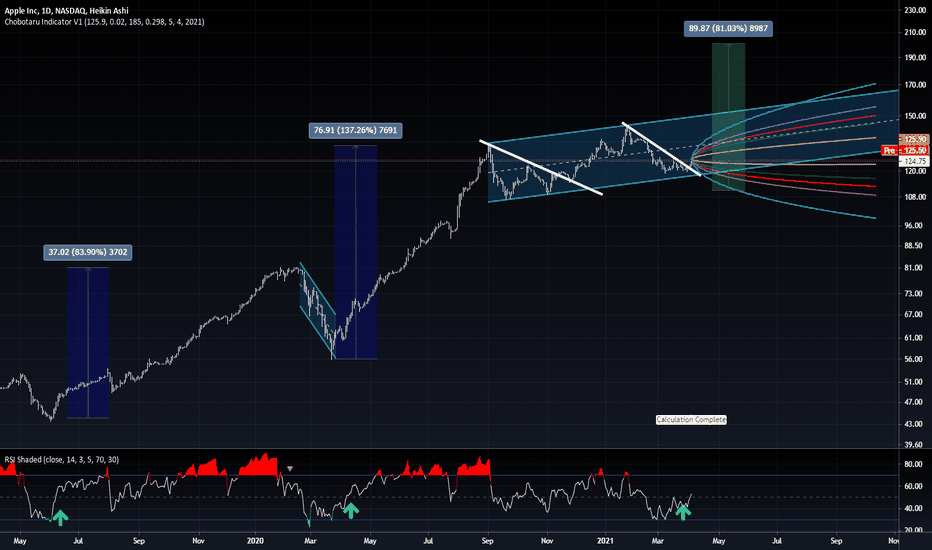Image resolution: width=932 pixels, height=550 pixels.
Task: Click 170.00 on the price axis
Action: (x=915, y=85)
